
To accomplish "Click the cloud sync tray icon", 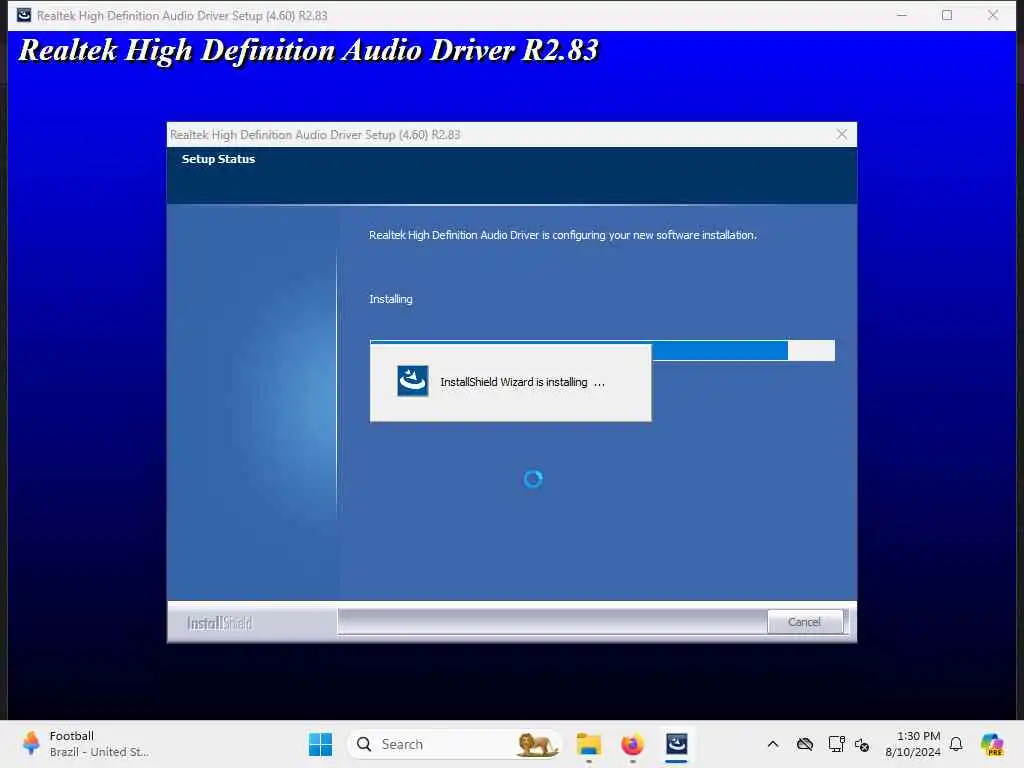I will [x=805, y=744].
